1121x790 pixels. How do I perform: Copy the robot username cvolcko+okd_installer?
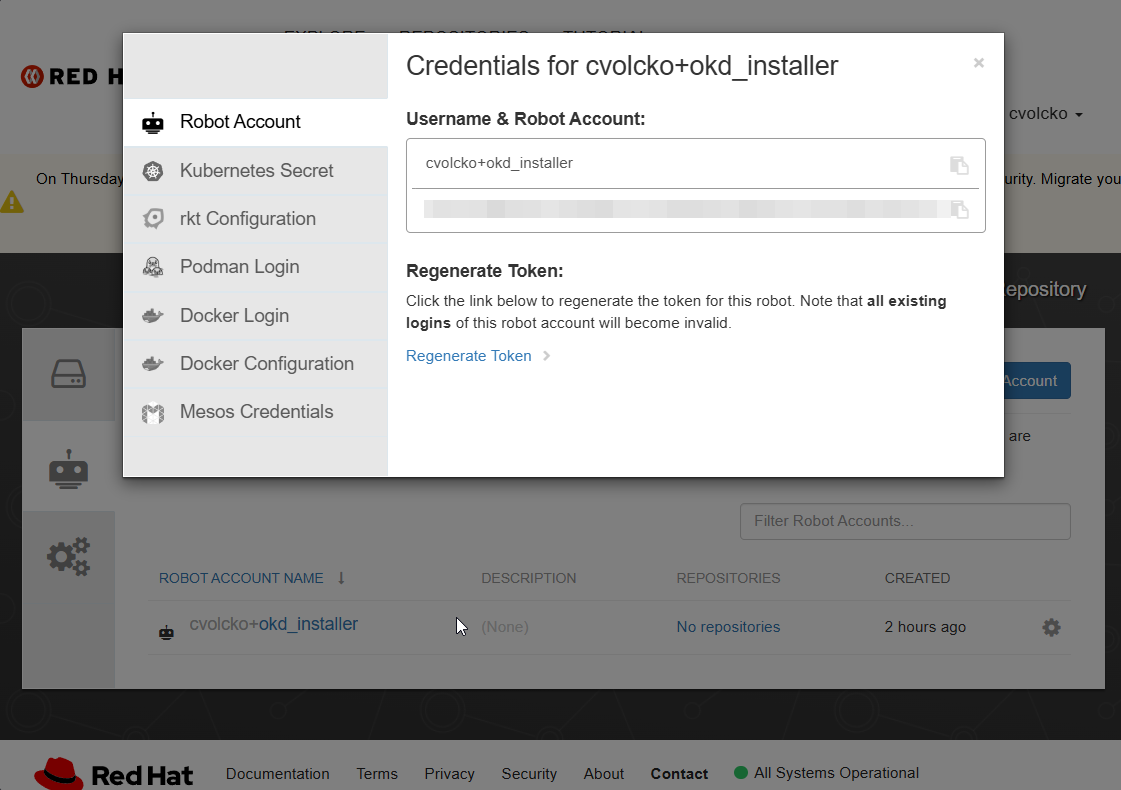[959, 165]
